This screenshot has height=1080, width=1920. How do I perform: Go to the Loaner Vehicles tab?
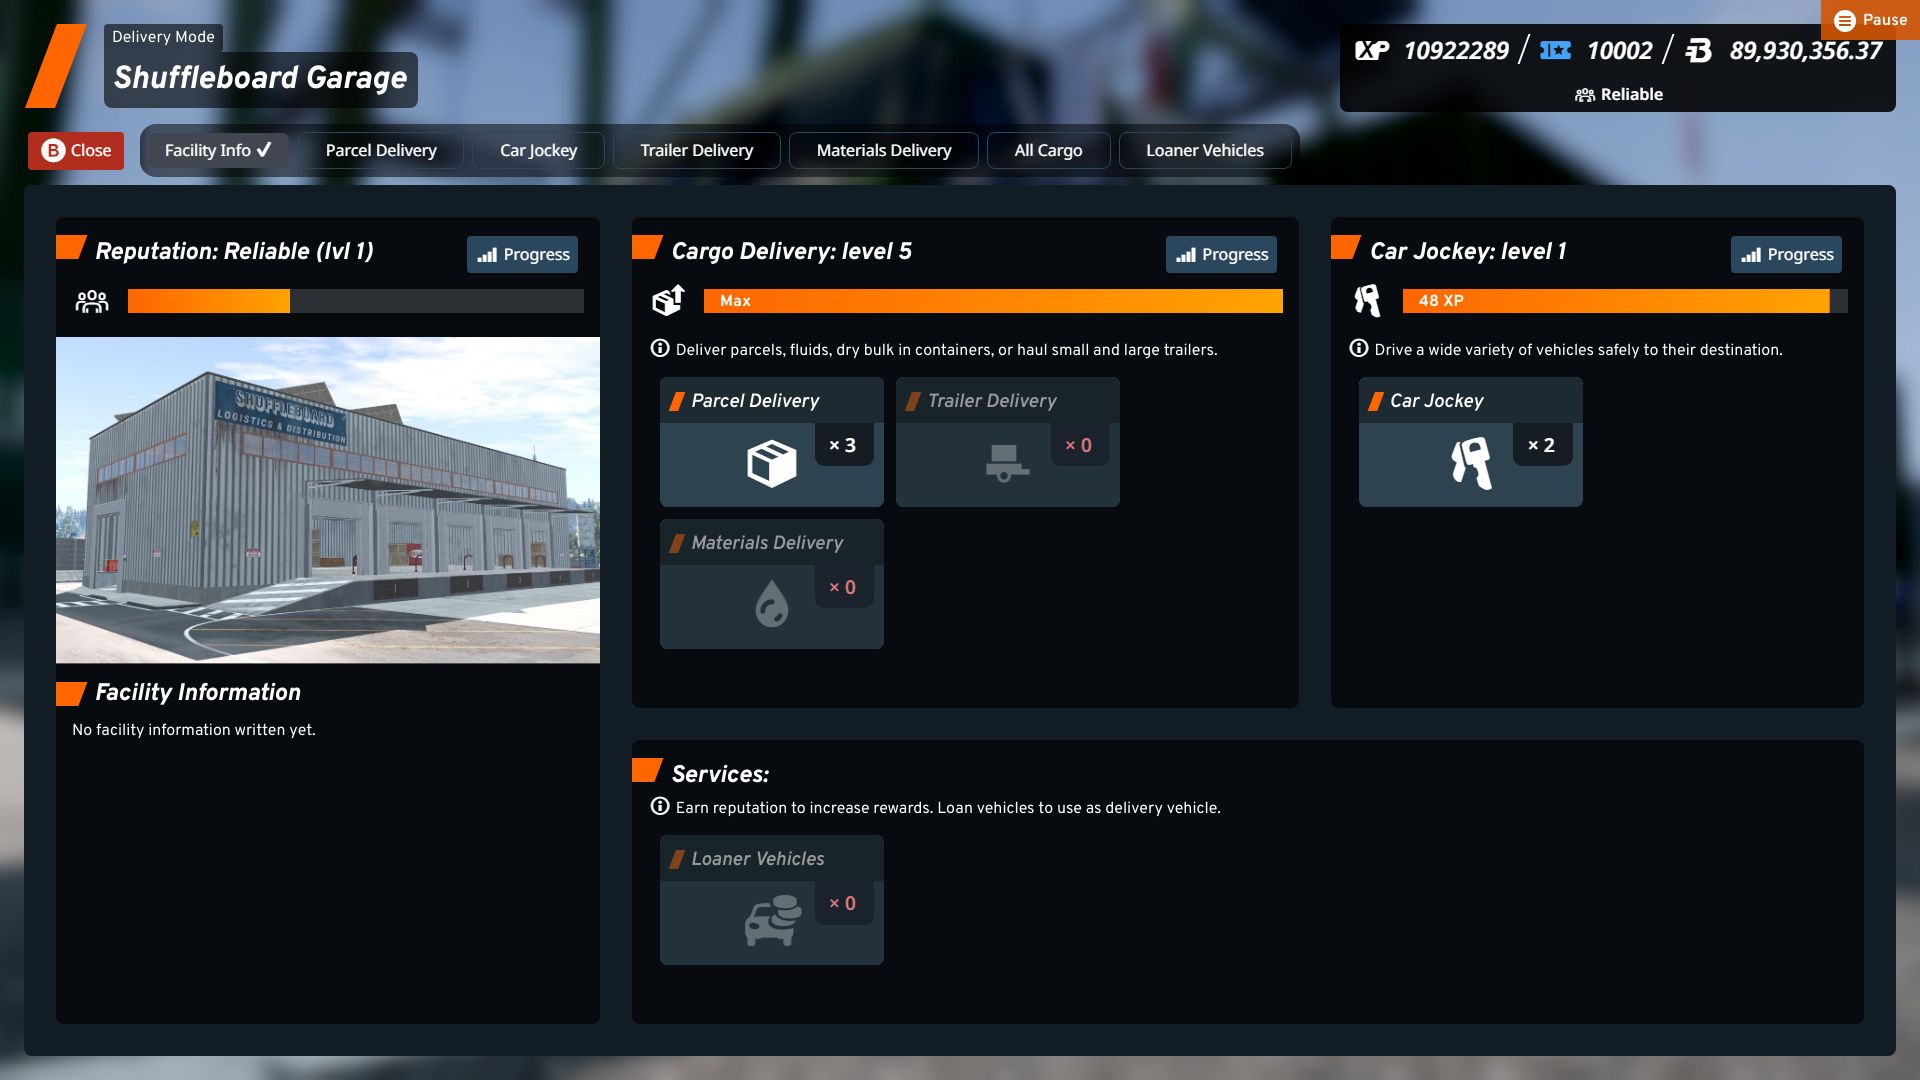tap(1204, 150)
